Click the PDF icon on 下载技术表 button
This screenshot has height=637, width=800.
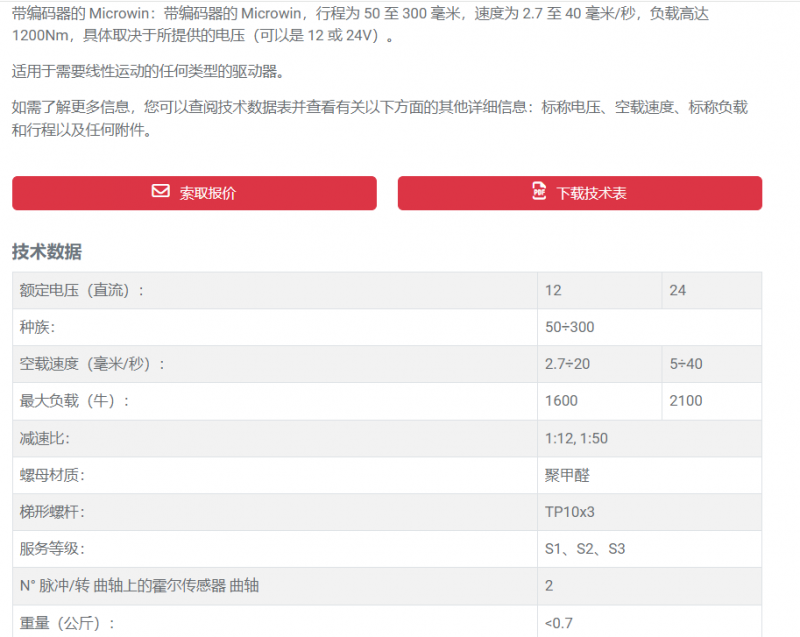coord(539,191)
